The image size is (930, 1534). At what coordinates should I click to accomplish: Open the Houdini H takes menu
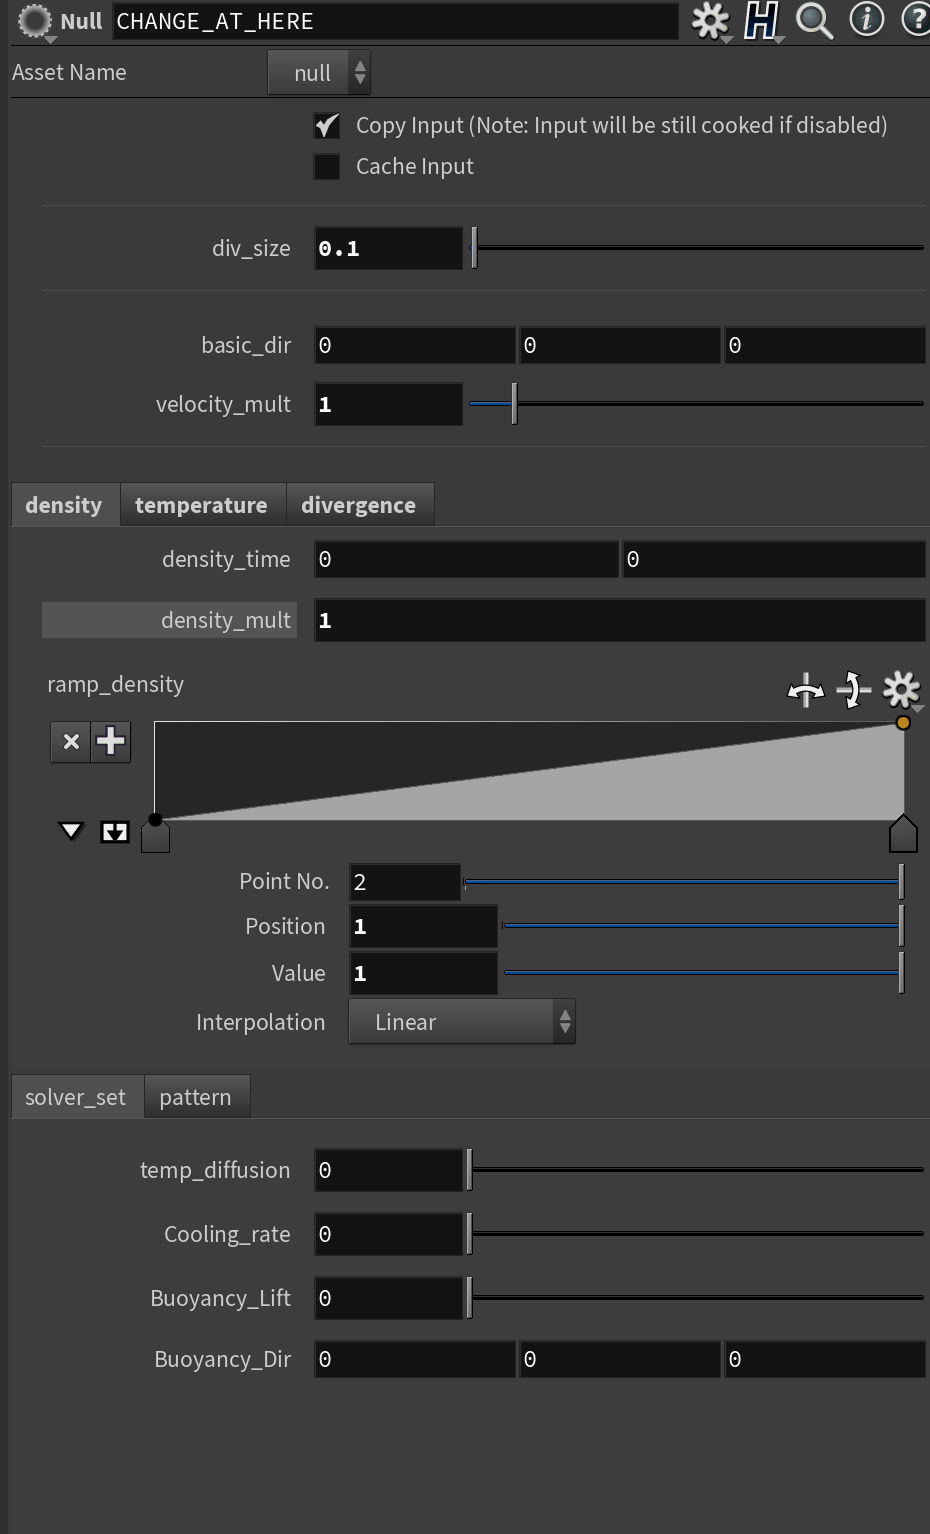[762, 21]
